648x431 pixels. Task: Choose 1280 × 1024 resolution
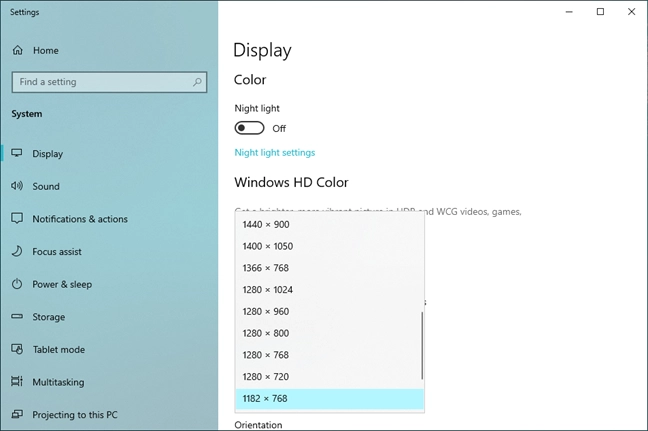329,290
